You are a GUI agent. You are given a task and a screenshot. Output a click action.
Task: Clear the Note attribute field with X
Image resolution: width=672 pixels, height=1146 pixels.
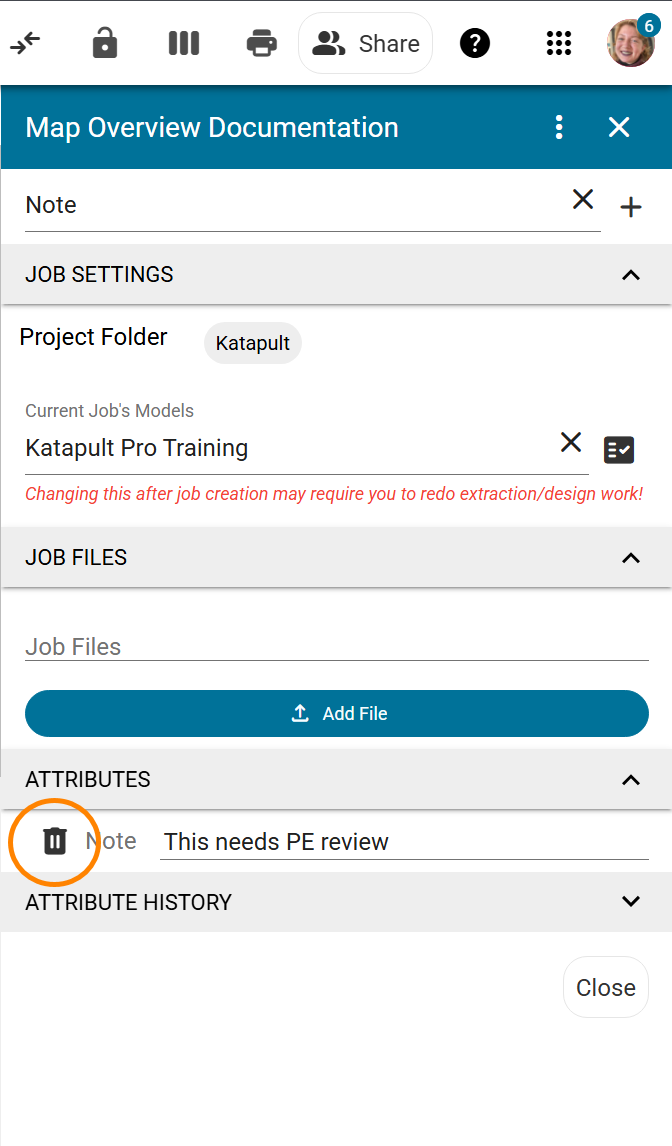coord(583,199)
